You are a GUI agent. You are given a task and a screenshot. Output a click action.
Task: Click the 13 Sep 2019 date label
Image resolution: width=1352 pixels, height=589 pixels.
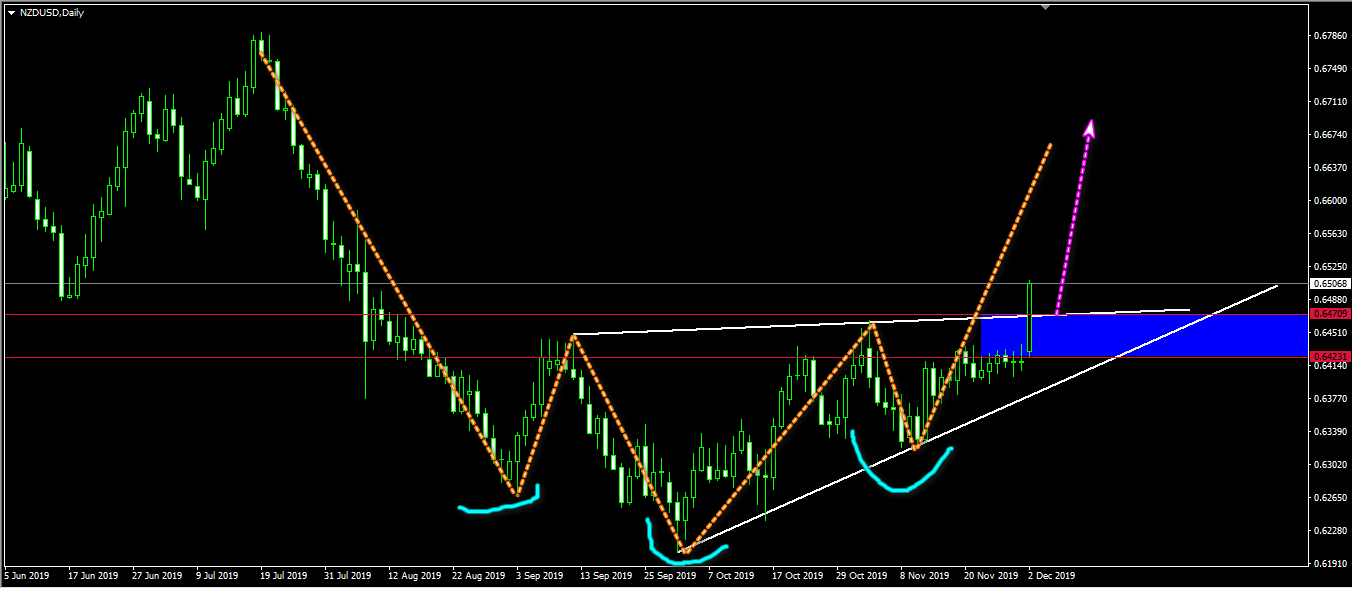[606, 576]
